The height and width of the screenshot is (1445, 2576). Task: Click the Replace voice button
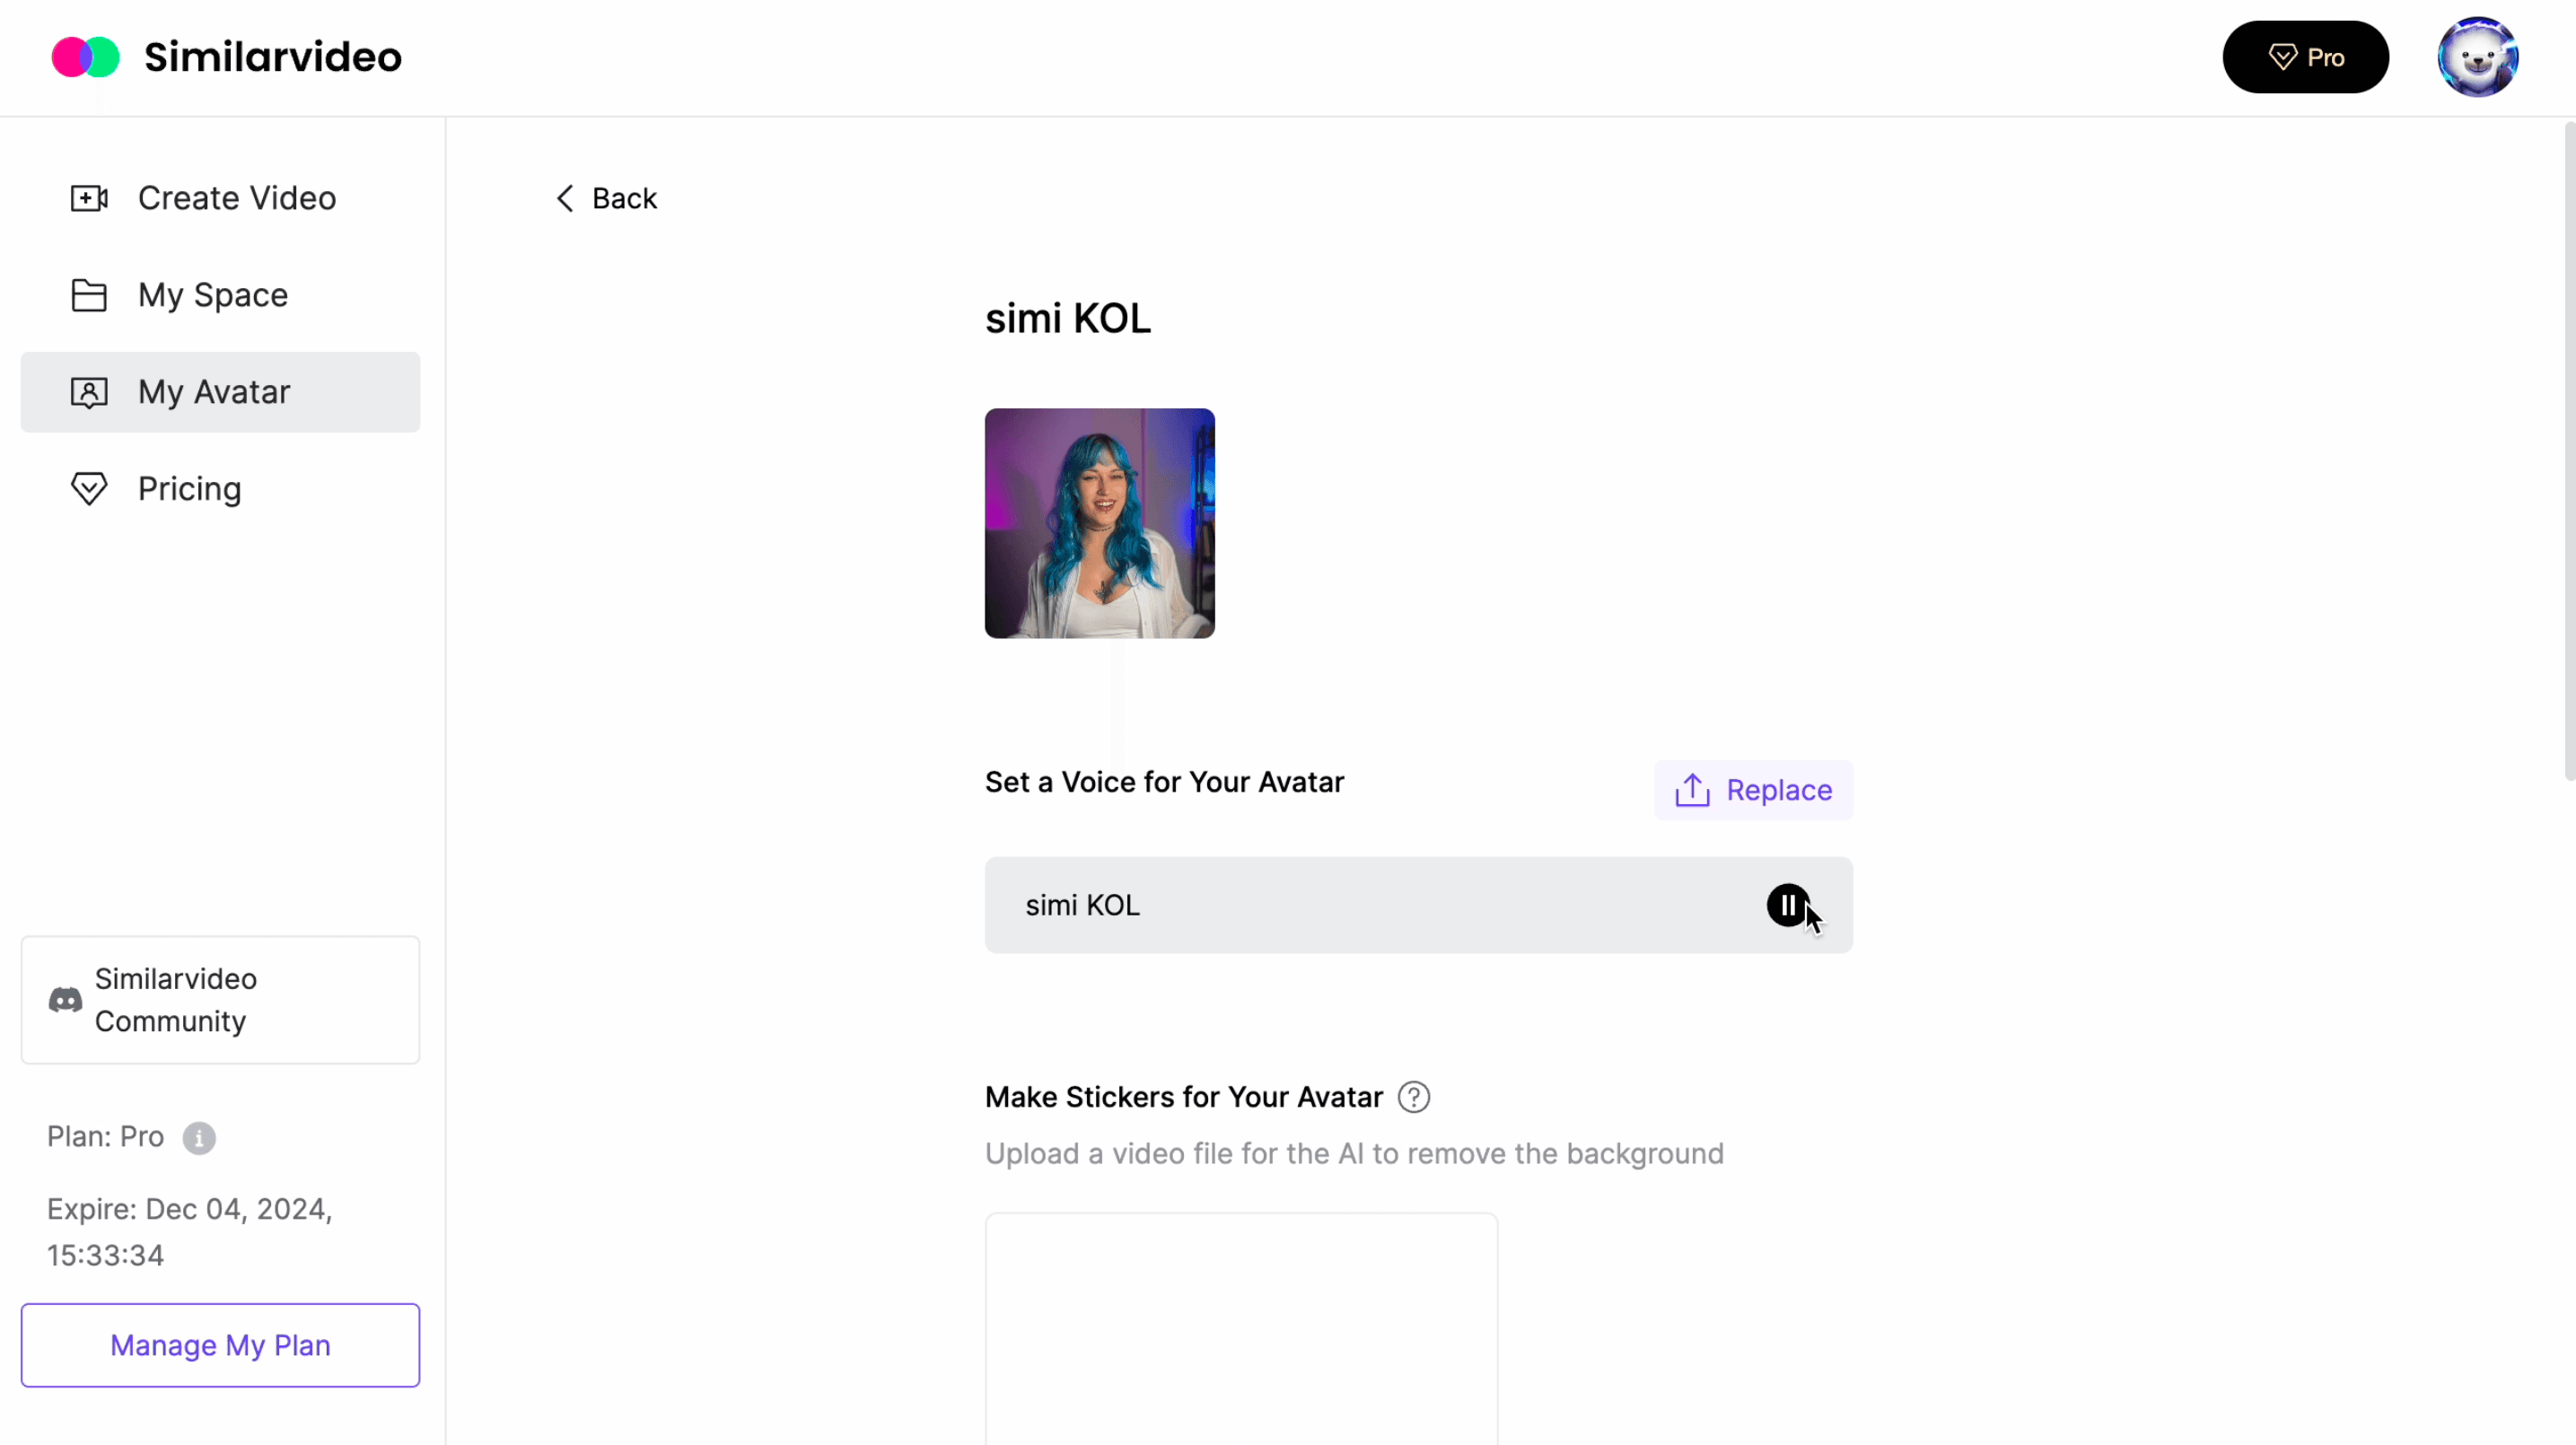(1753, 790)
